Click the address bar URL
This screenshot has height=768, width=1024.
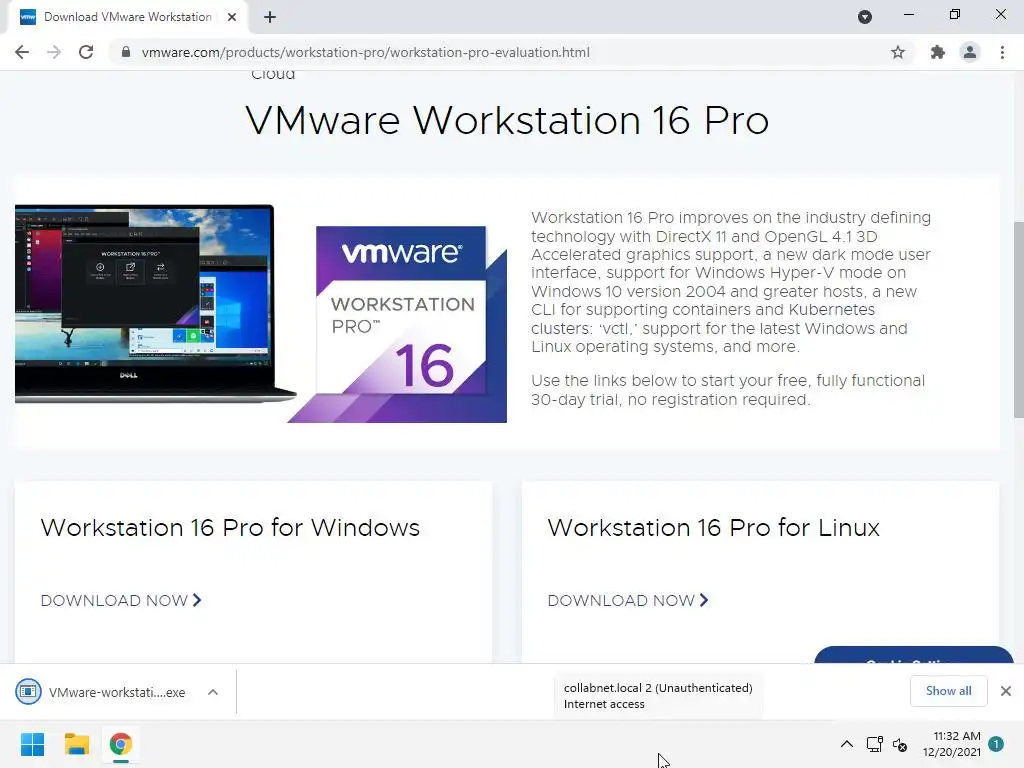366,52
